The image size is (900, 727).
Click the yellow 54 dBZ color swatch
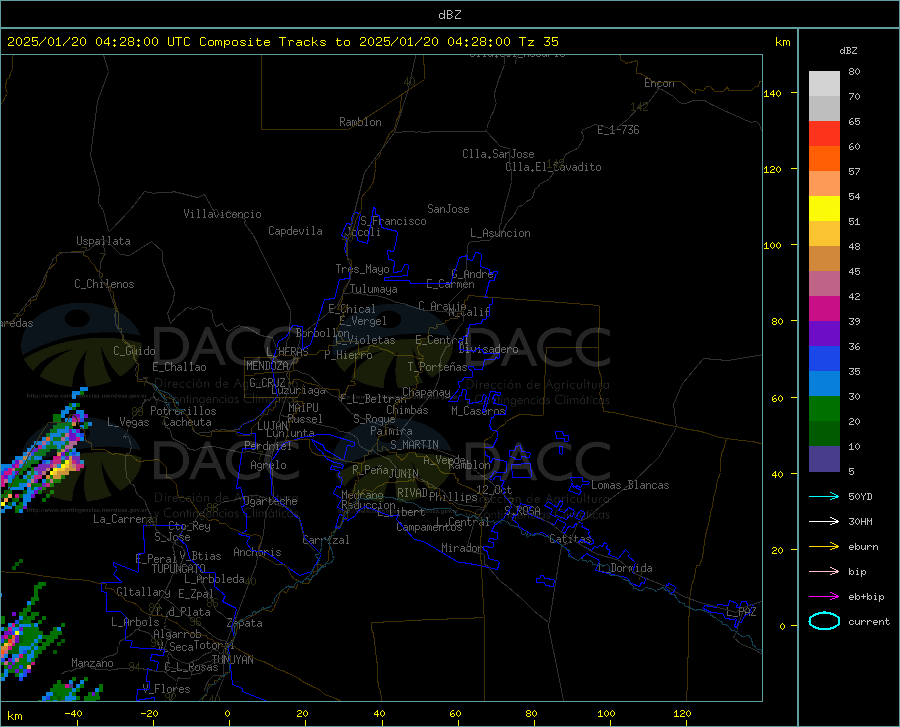[824, 208]
